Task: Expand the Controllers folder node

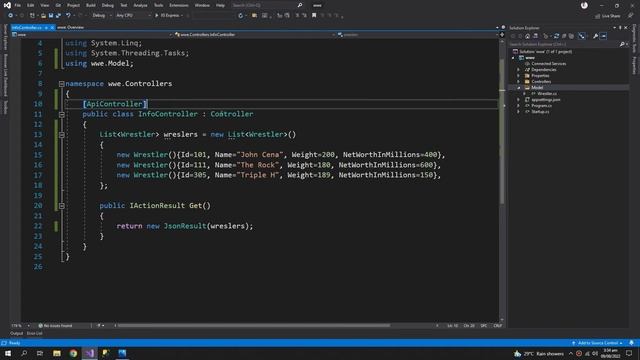Action: pyautogui.click(x=519, y=82)
